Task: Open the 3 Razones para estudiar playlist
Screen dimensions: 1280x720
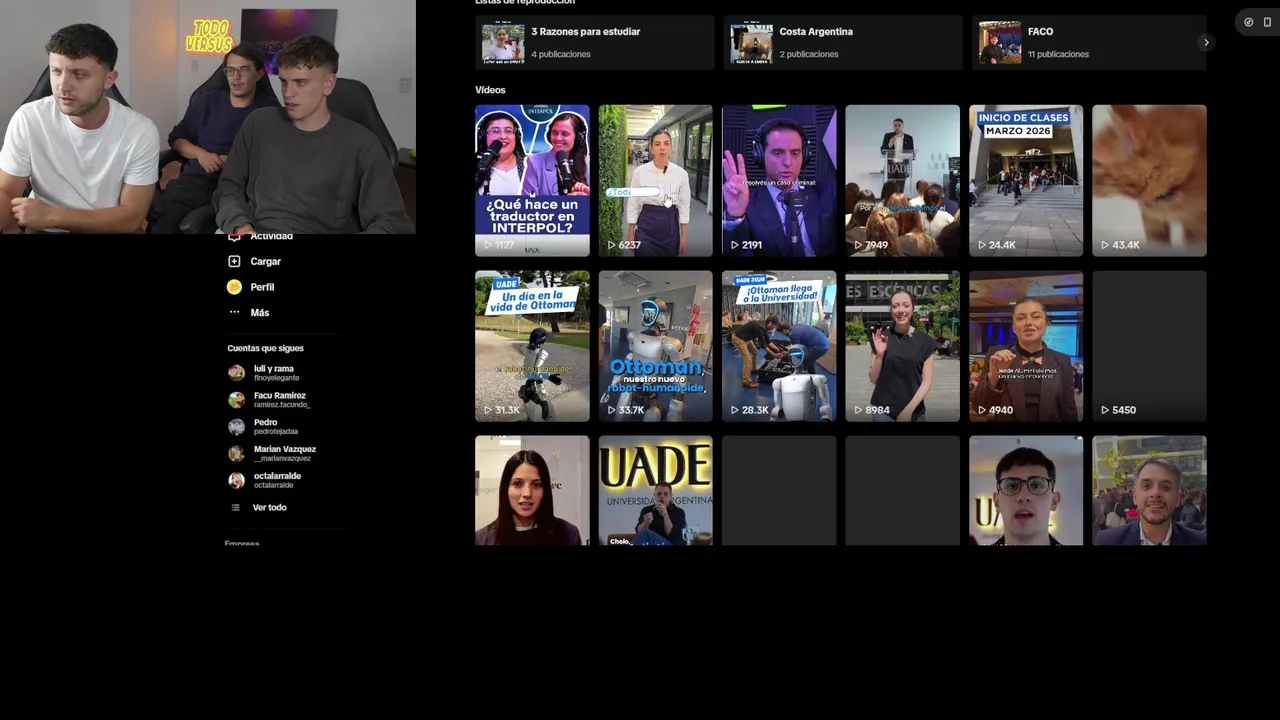Action: [594, 42]
